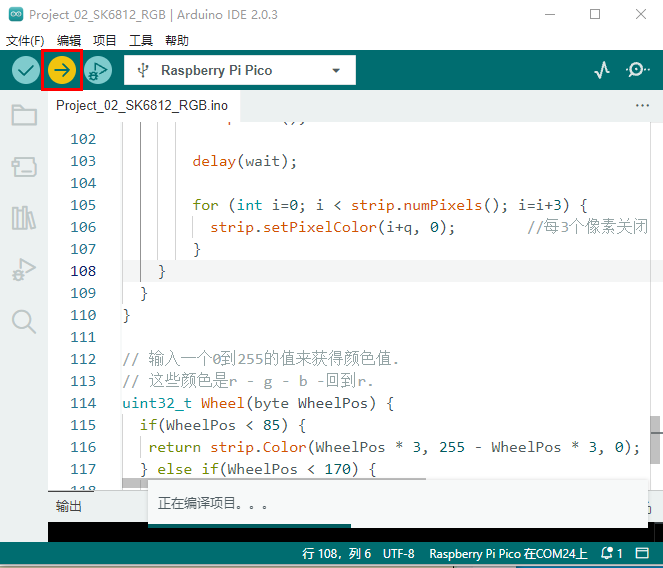Click Raspberry Pi Pico 在COM24上 status
The height and width of the screenshot is (568, 663).
point(509,553)
